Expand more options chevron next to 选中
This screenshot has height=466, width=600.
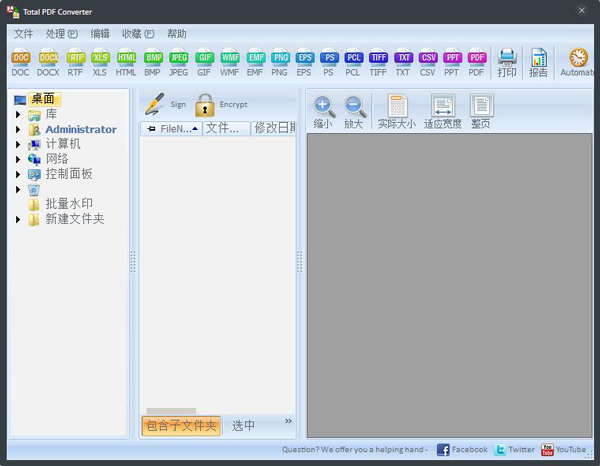pyautogui.click(x=288, y=421)
